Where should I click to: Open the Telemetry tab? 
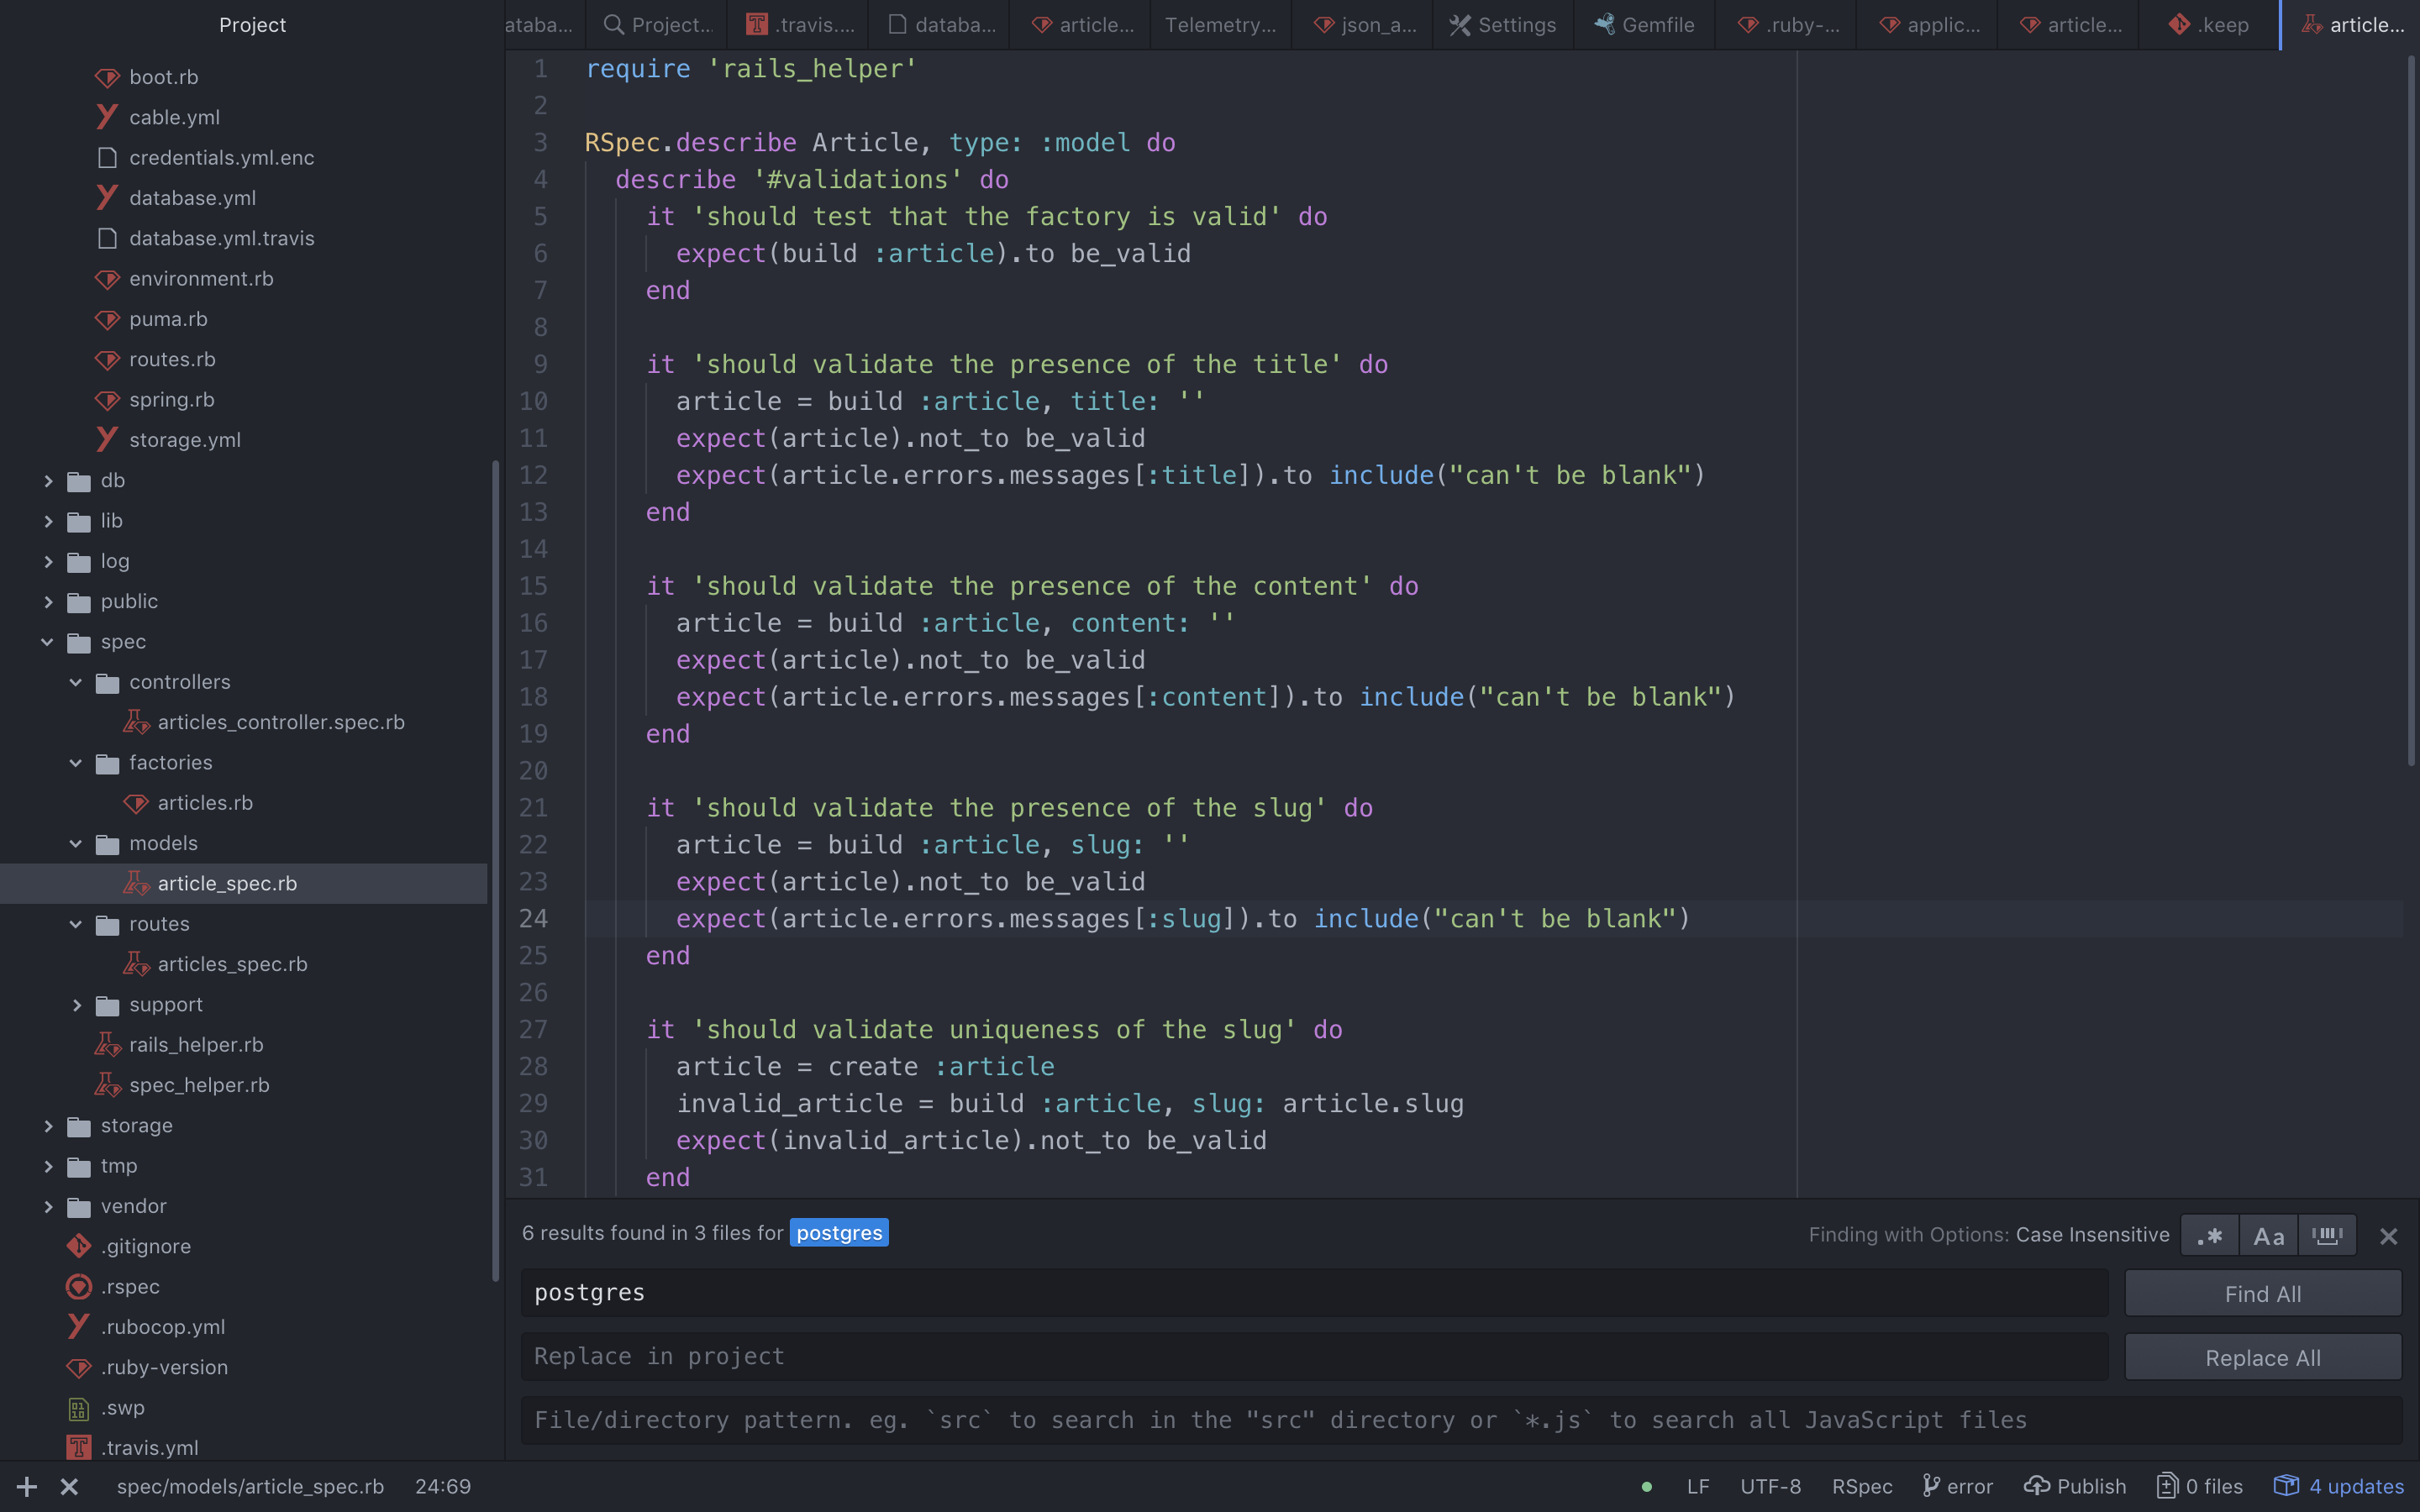1221,25
